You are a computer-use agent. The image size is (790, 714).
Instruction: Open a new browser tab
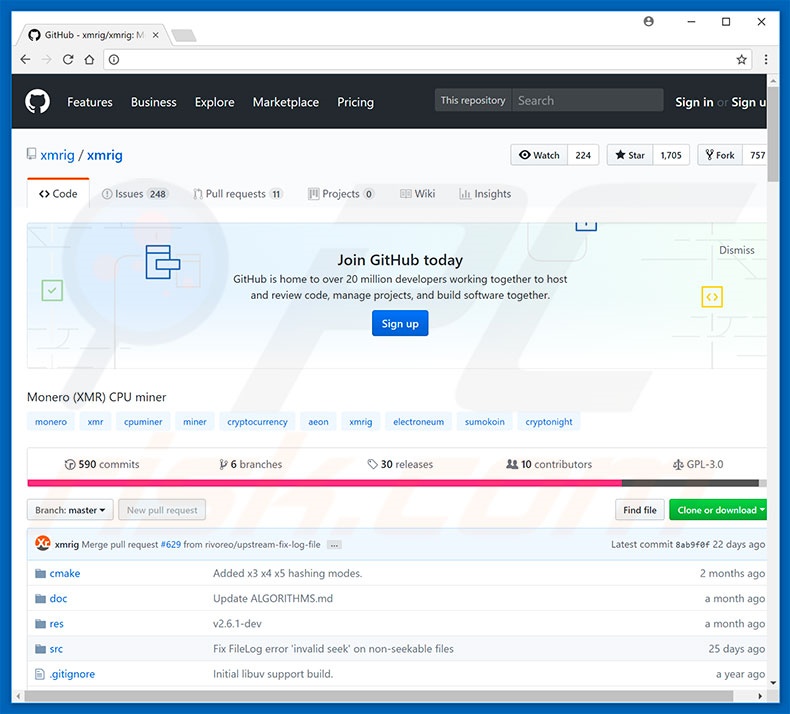click(x=183, y=35)
